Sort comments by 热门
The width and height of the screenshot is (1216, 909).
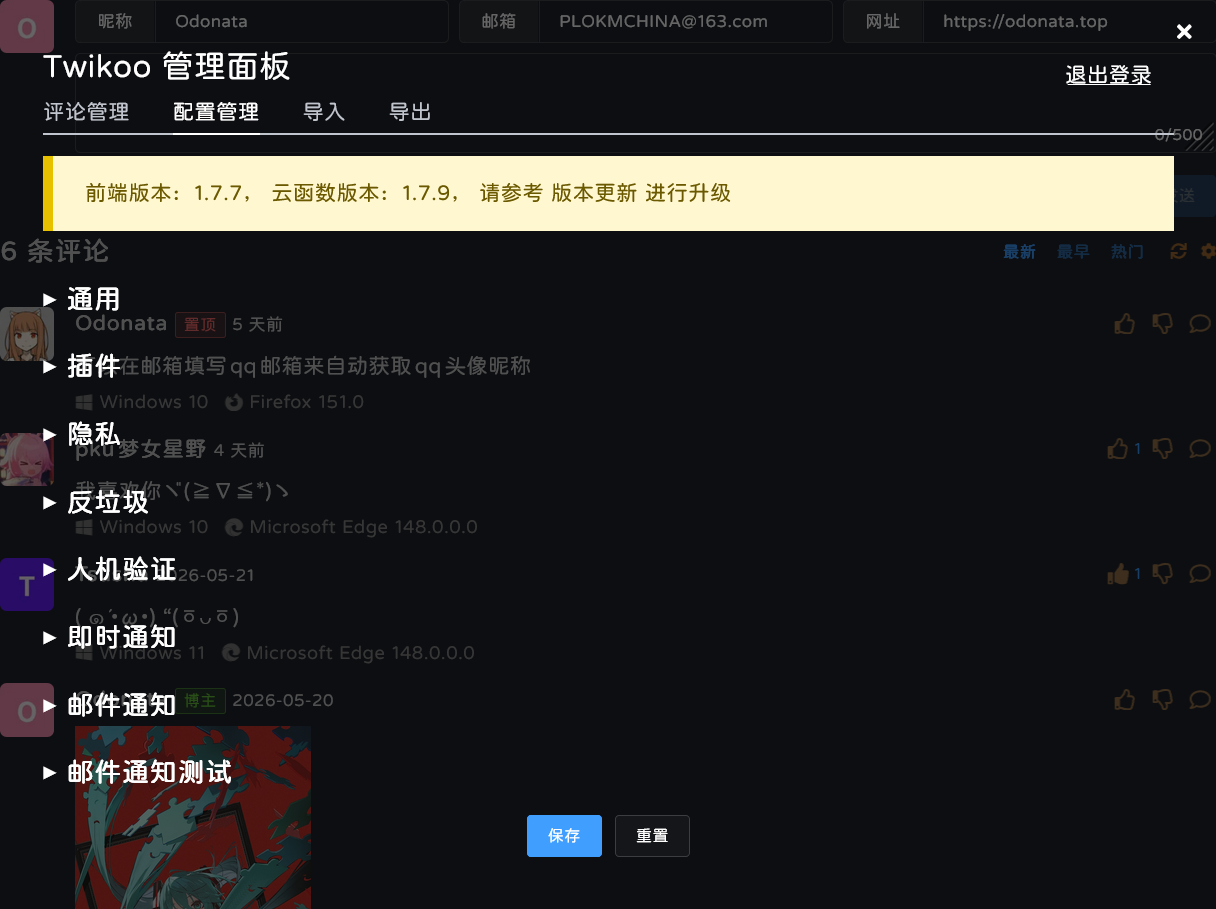(x=1127, y=252)
